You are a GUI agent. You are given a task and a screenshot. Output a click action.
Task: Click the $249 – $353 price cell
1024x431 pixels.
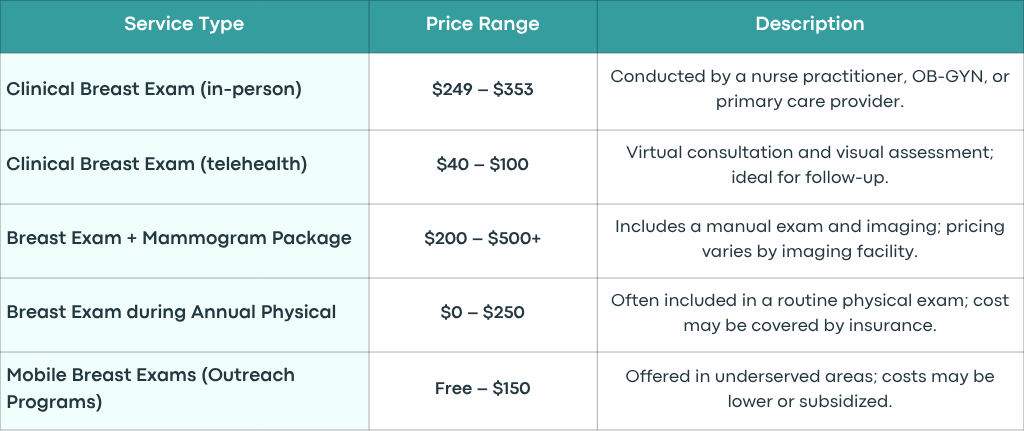[483, 91]
